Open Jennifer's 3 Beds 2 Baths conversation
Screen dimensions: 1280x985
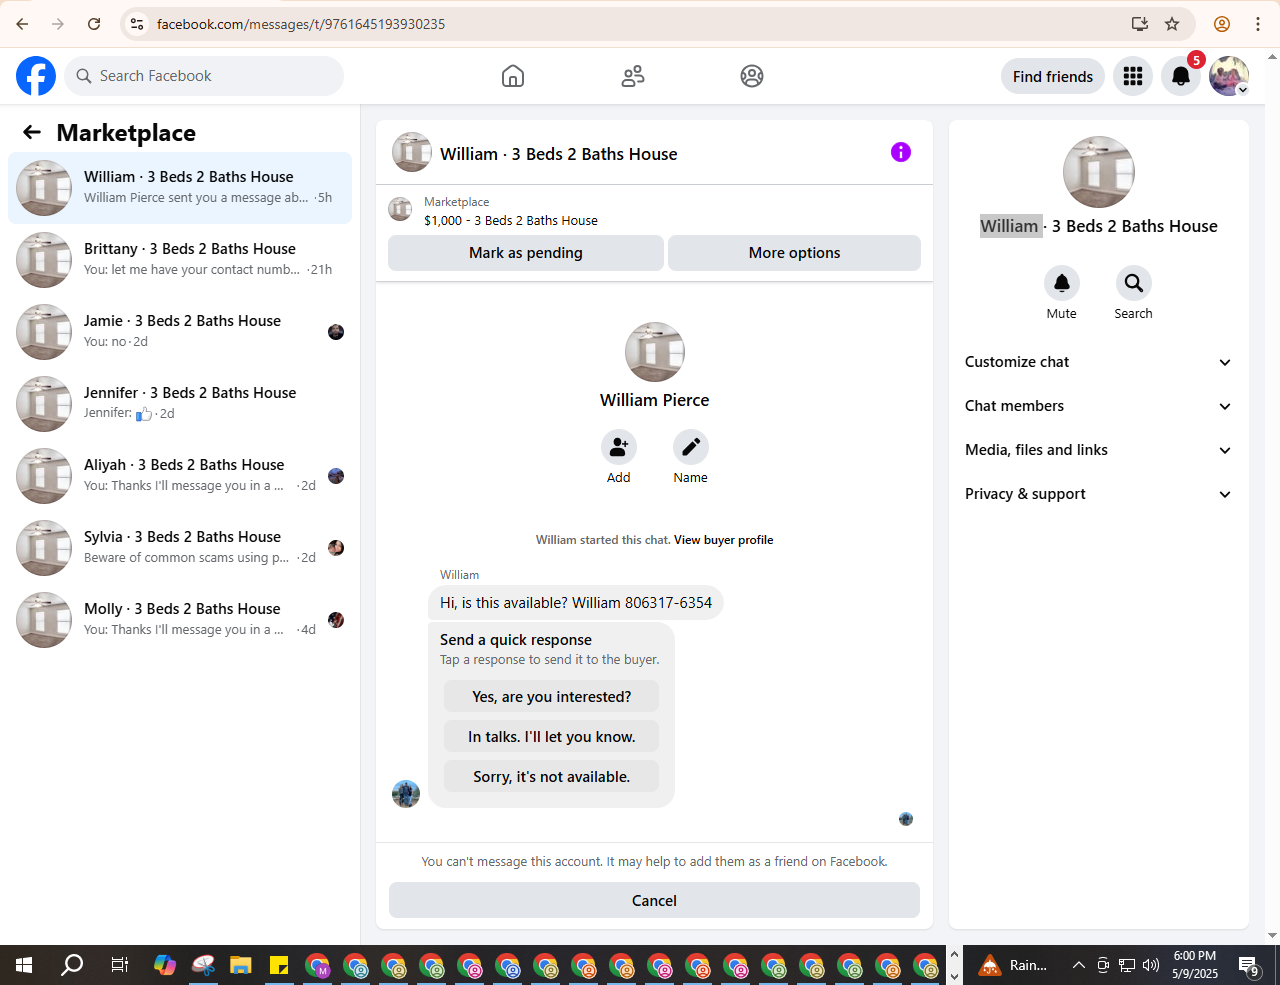[180, 404]
